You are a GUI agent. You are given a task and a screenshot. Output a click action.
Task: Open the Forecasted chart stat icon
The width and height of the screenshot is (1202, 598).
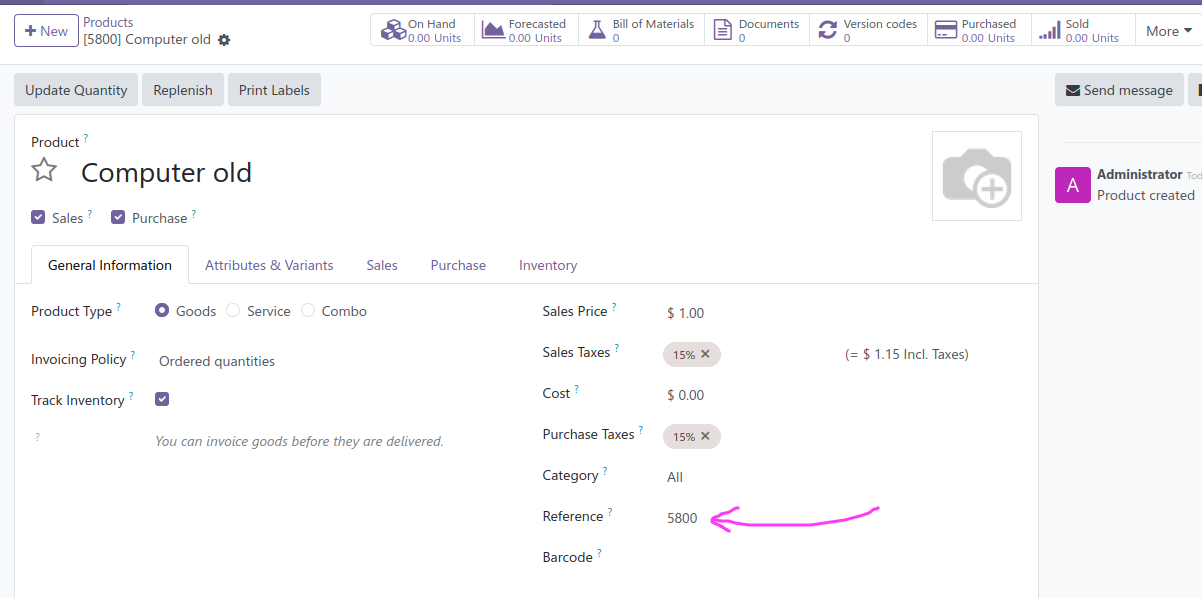click(493, 30)
